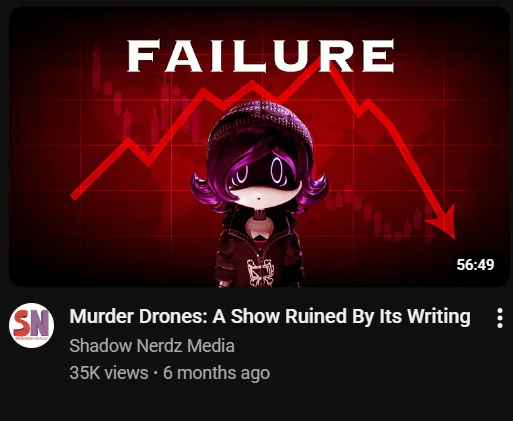The image size is (513, 421).
Task: Click the 56:49 duration badge
Action: tap(475, 264)
